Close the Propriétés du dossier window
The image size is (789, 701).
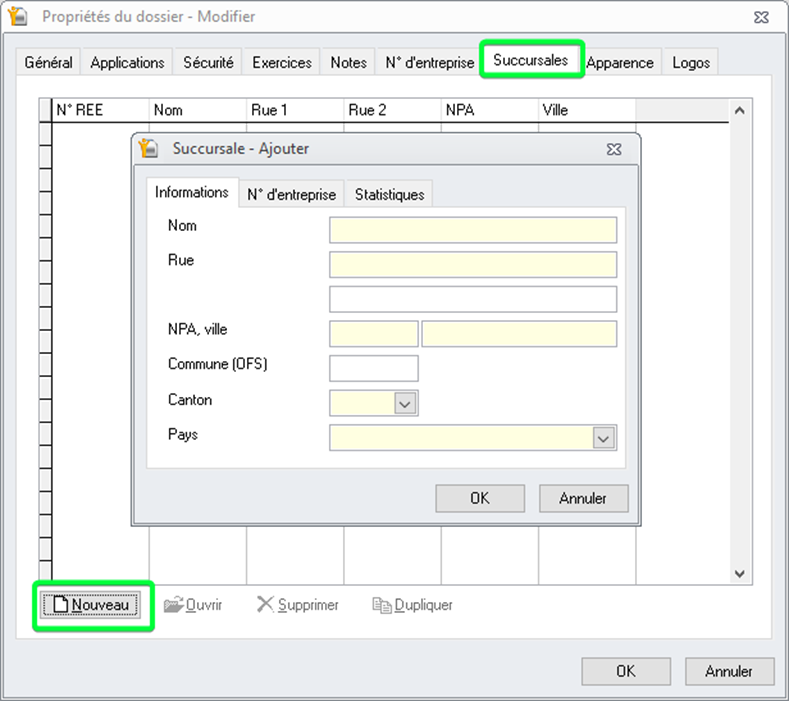761,16
